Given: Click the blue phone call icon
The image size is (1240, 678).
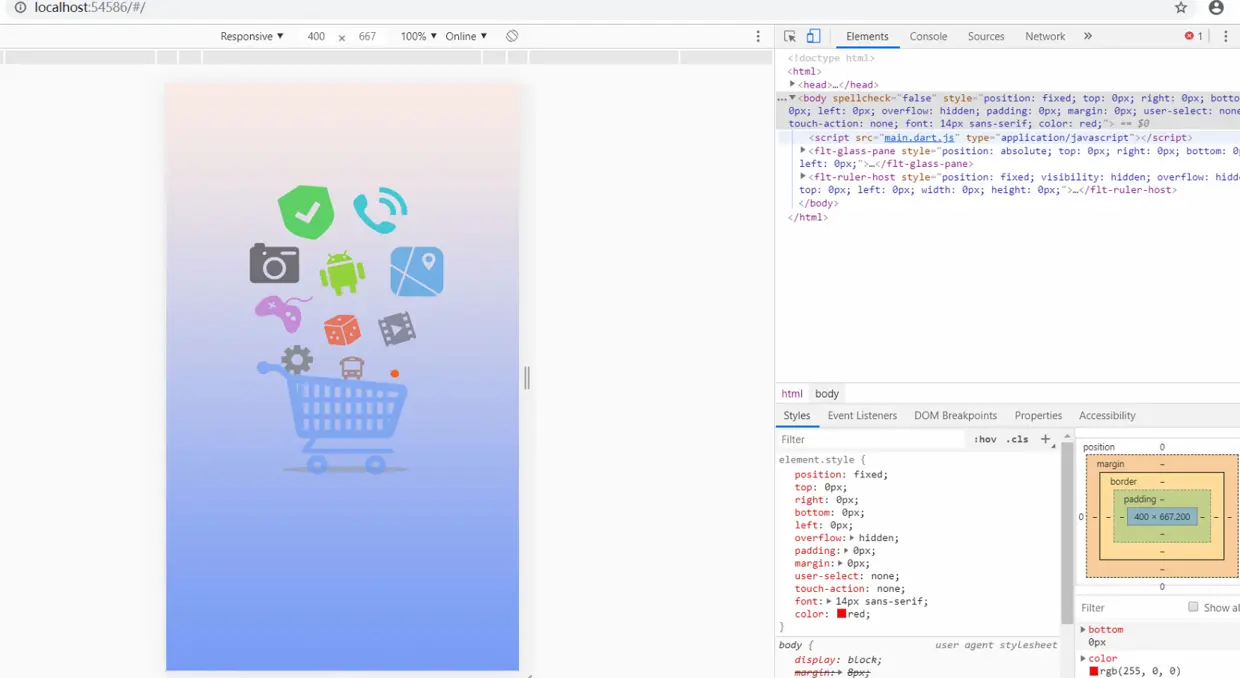Looking at the screenshot, I should [x=380, y=211].
